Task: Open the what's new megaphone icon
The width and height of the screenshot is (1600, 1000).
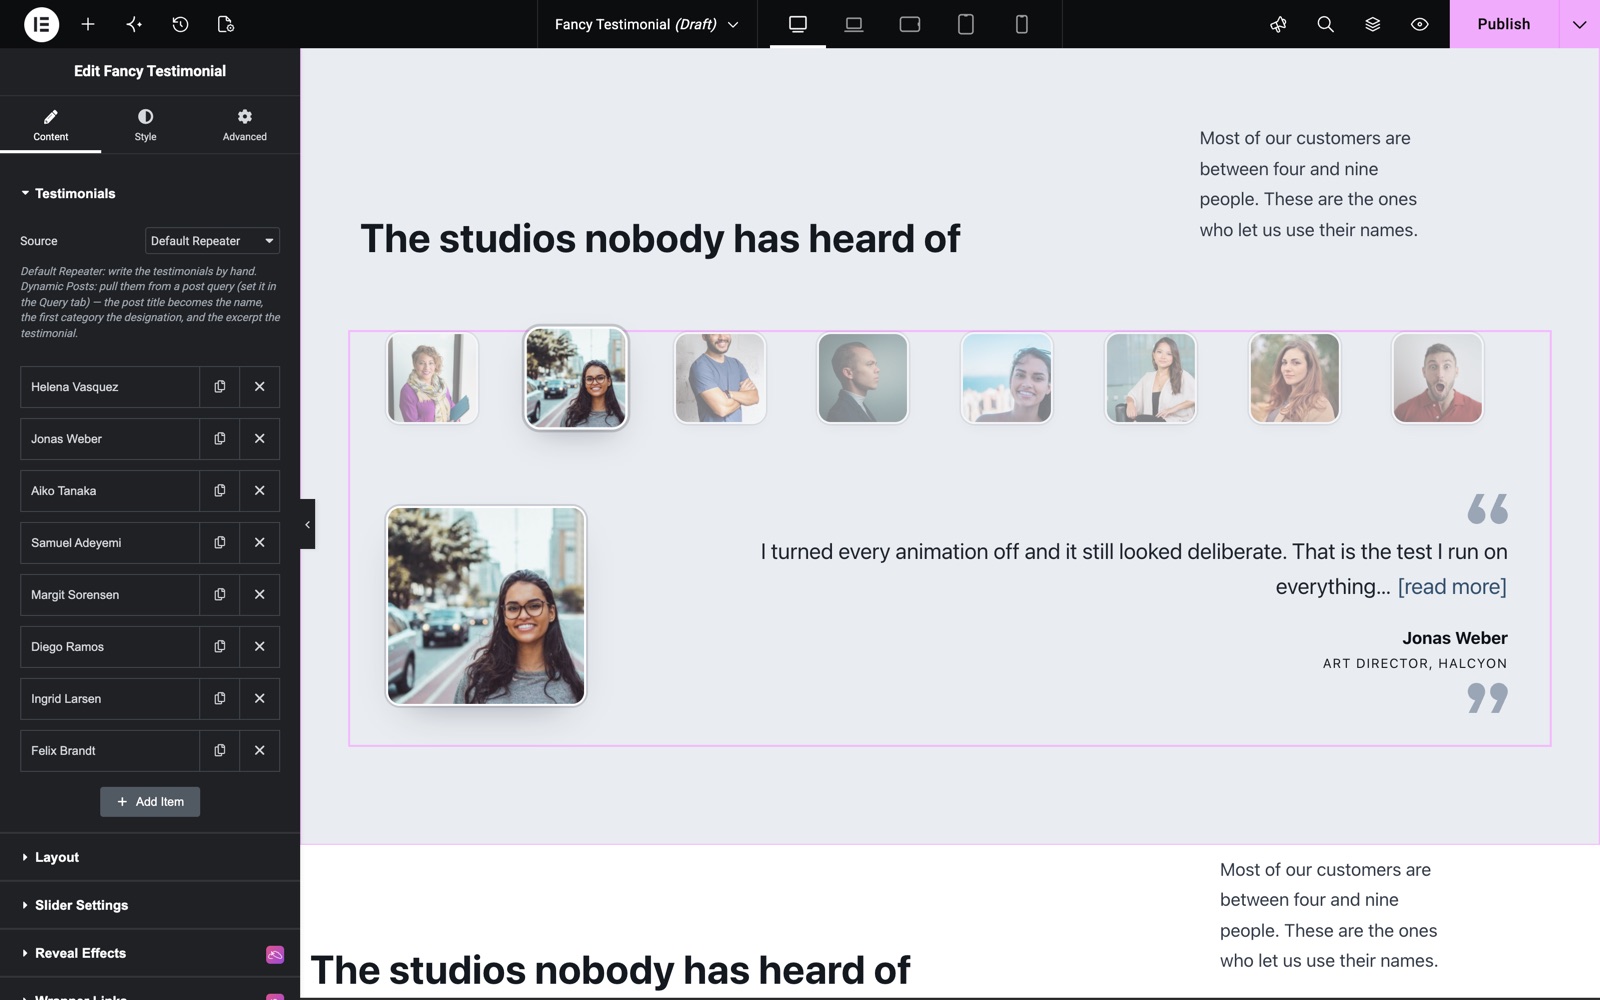Action: [x=1278, y=24]
